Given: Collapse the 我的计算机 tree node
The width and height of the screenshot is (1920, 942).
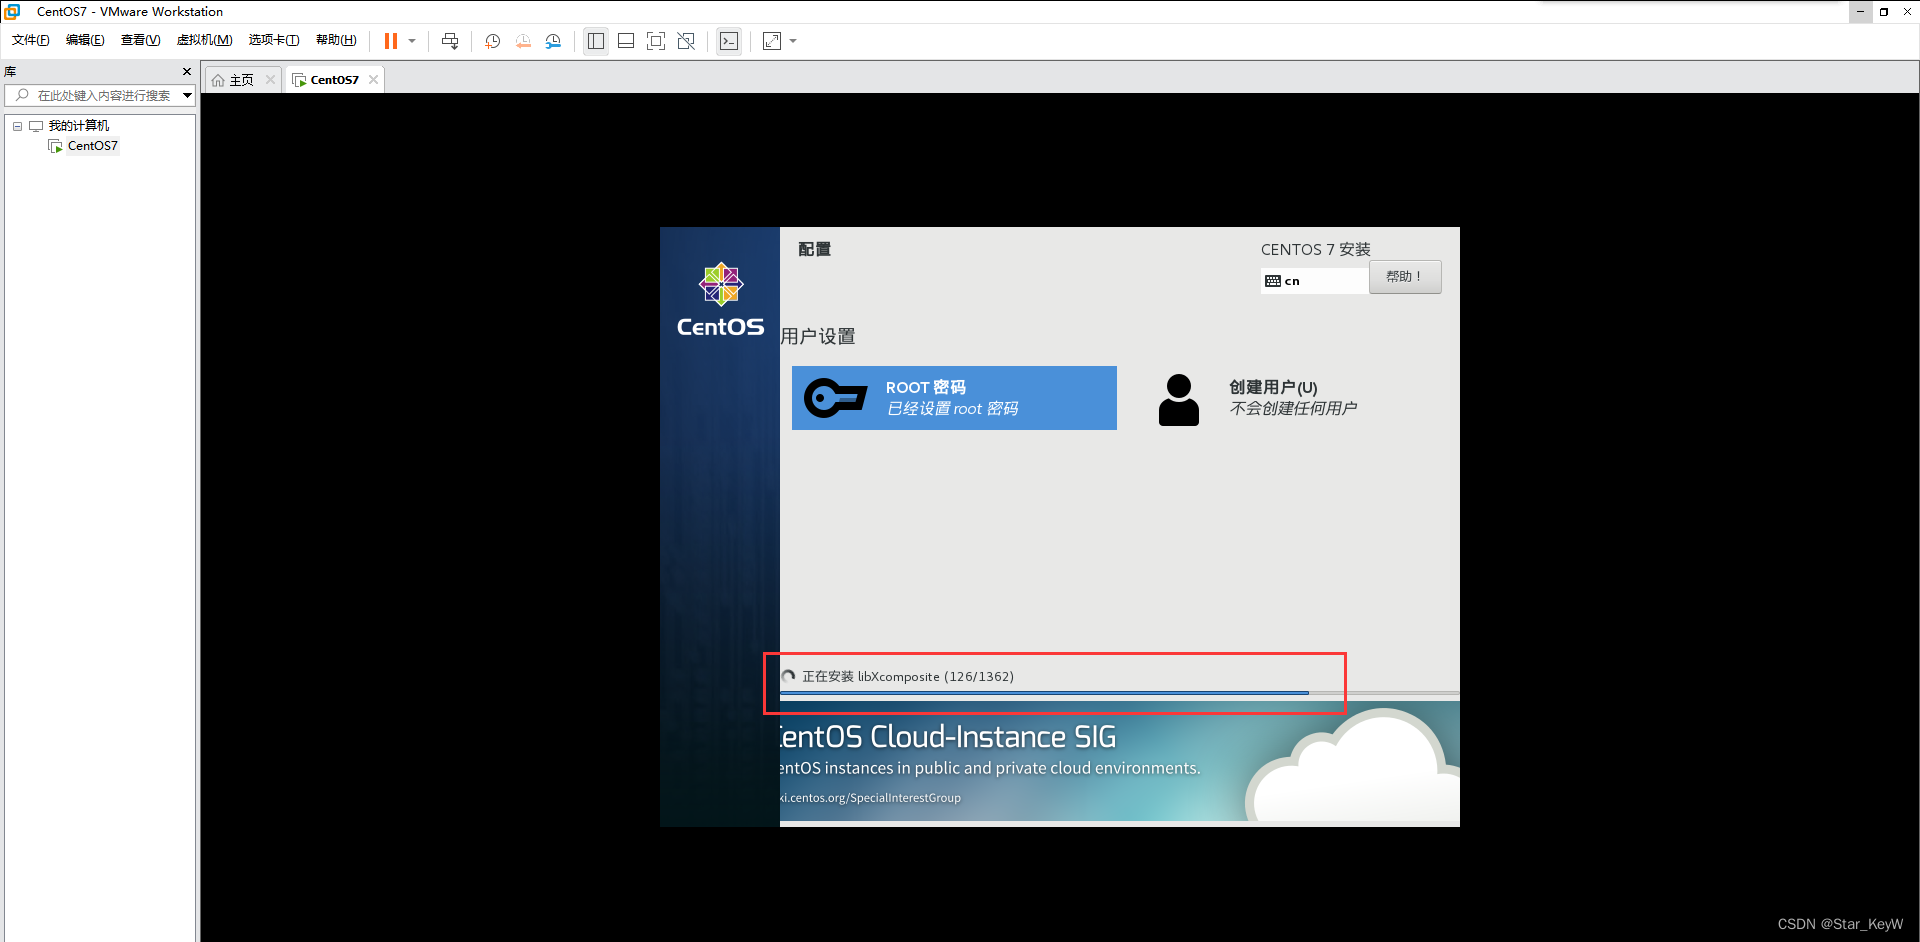Looking at the screenshot, I should [17, 126].
